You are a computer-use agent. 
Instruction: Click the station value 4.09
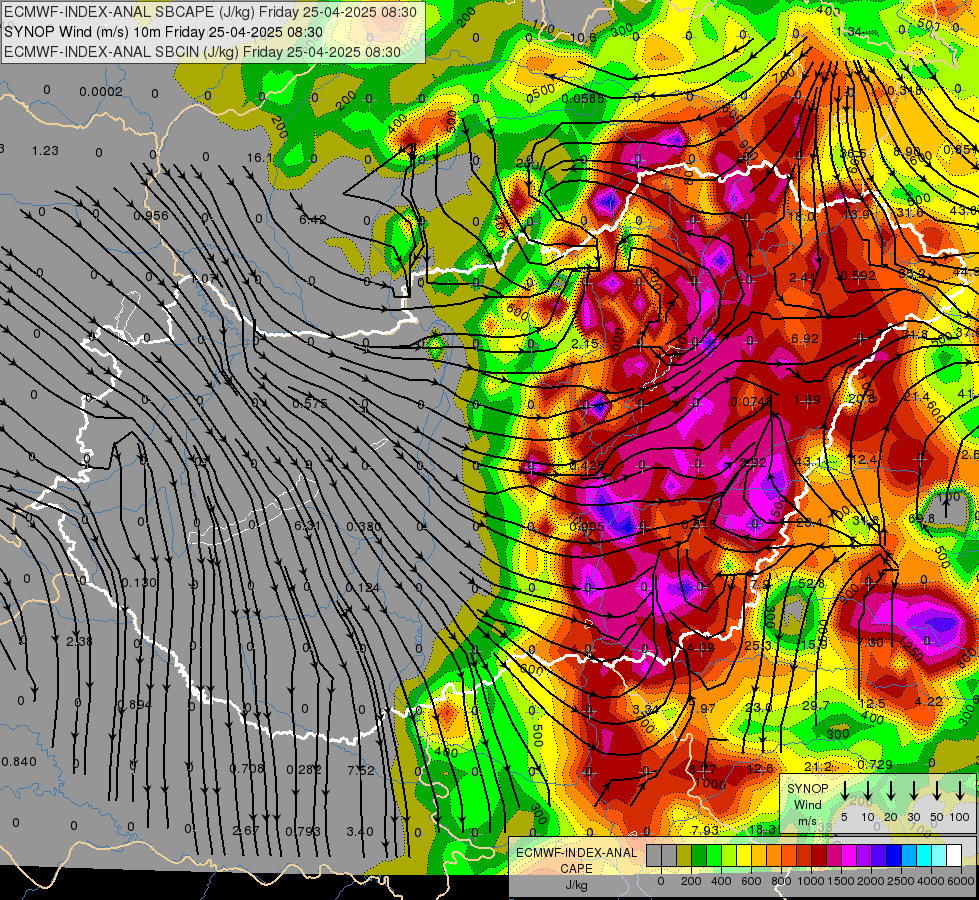701,647
